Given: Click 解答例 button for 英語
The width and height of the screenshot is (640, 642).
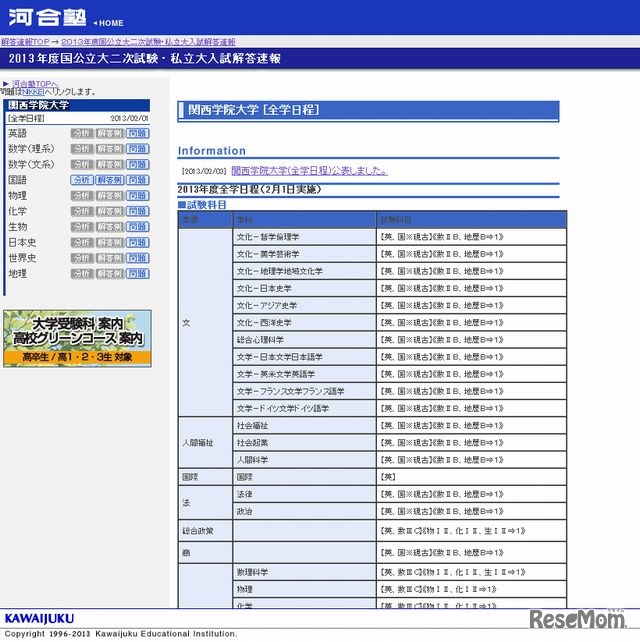Looking at the screenshot, I should [110, 133].
